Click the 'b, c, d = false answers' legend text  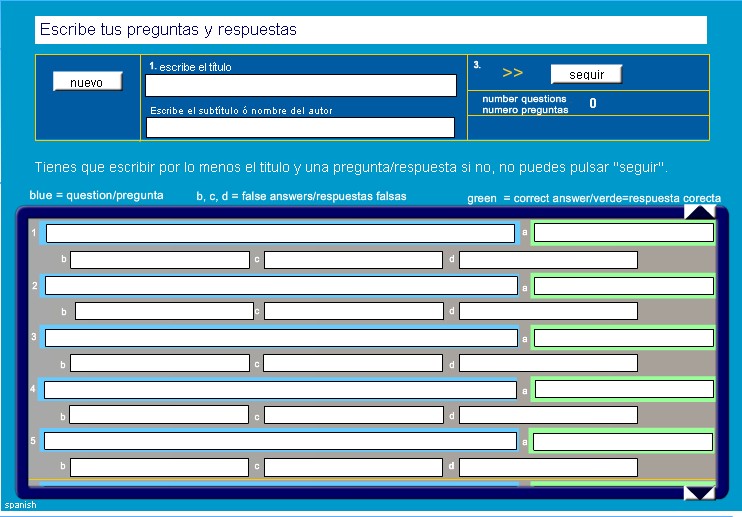tap(301, 196)
